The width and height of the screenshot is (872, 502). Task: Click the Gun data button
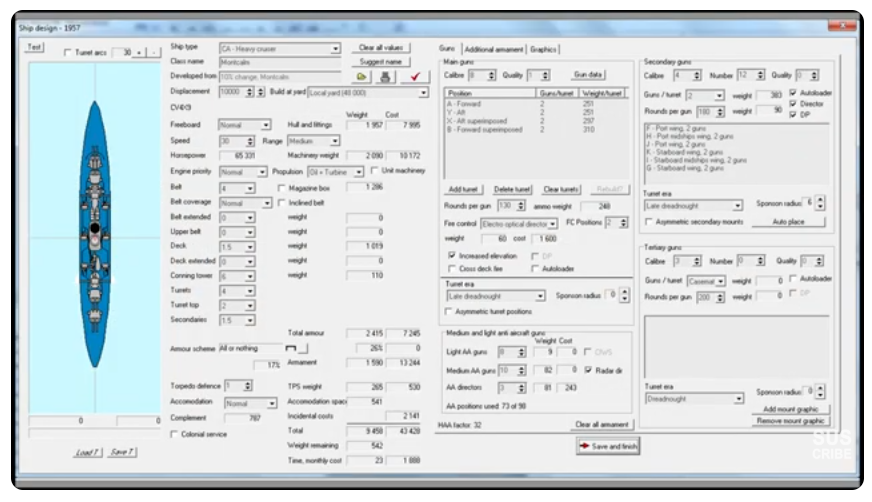pyautogui.click(x=588, y=74)
